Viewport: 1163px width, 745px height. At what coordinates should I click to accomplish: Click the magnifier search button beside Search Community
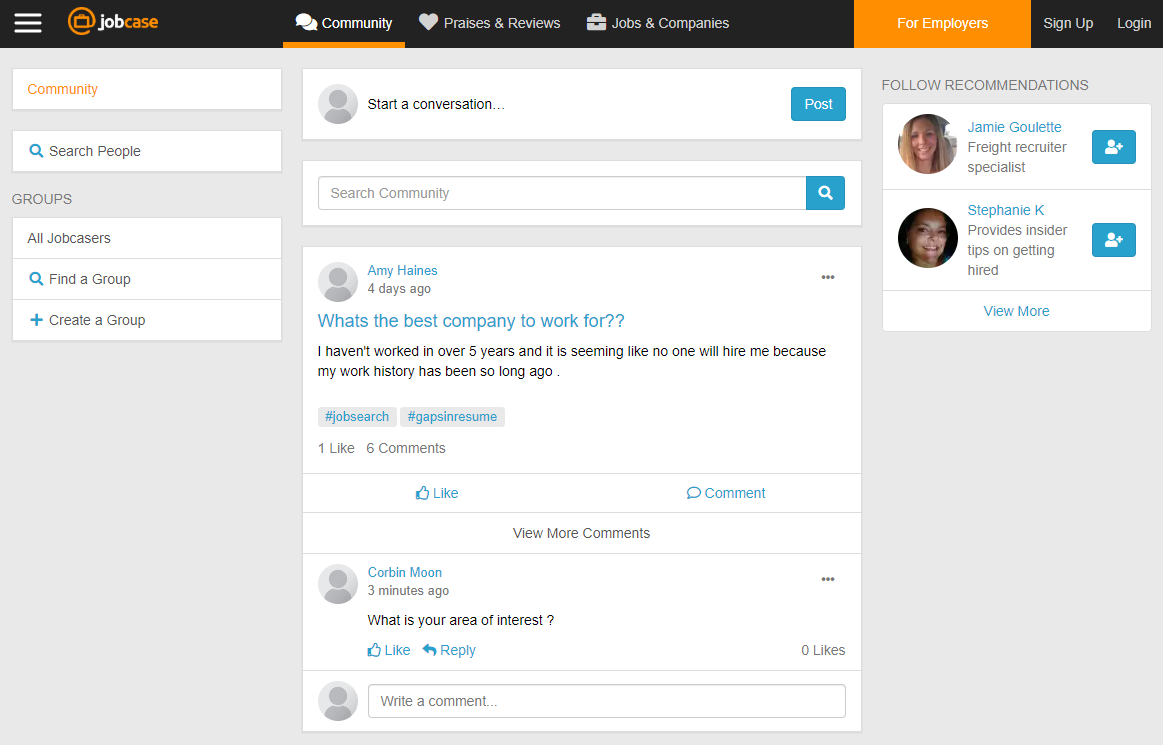(x=825, y=193)
